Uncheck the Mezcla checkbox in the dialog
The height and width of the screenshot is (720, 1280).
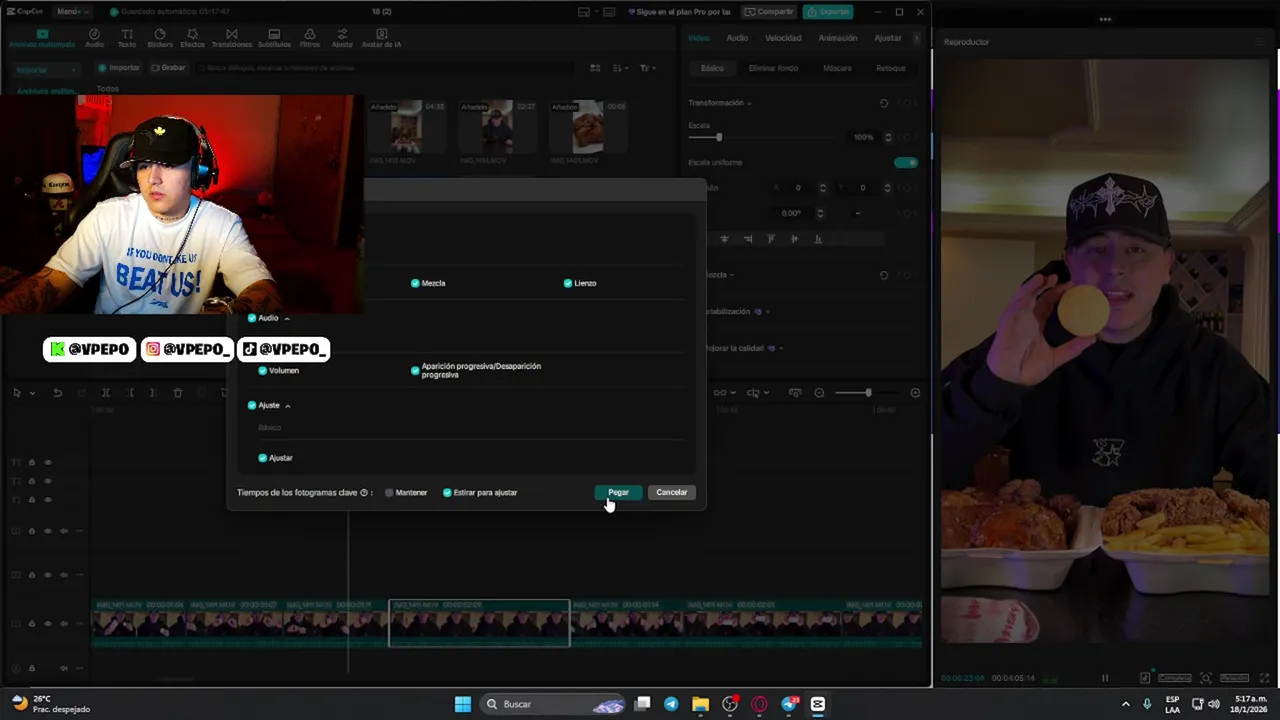pyautogui.click(x=415, y=283)
